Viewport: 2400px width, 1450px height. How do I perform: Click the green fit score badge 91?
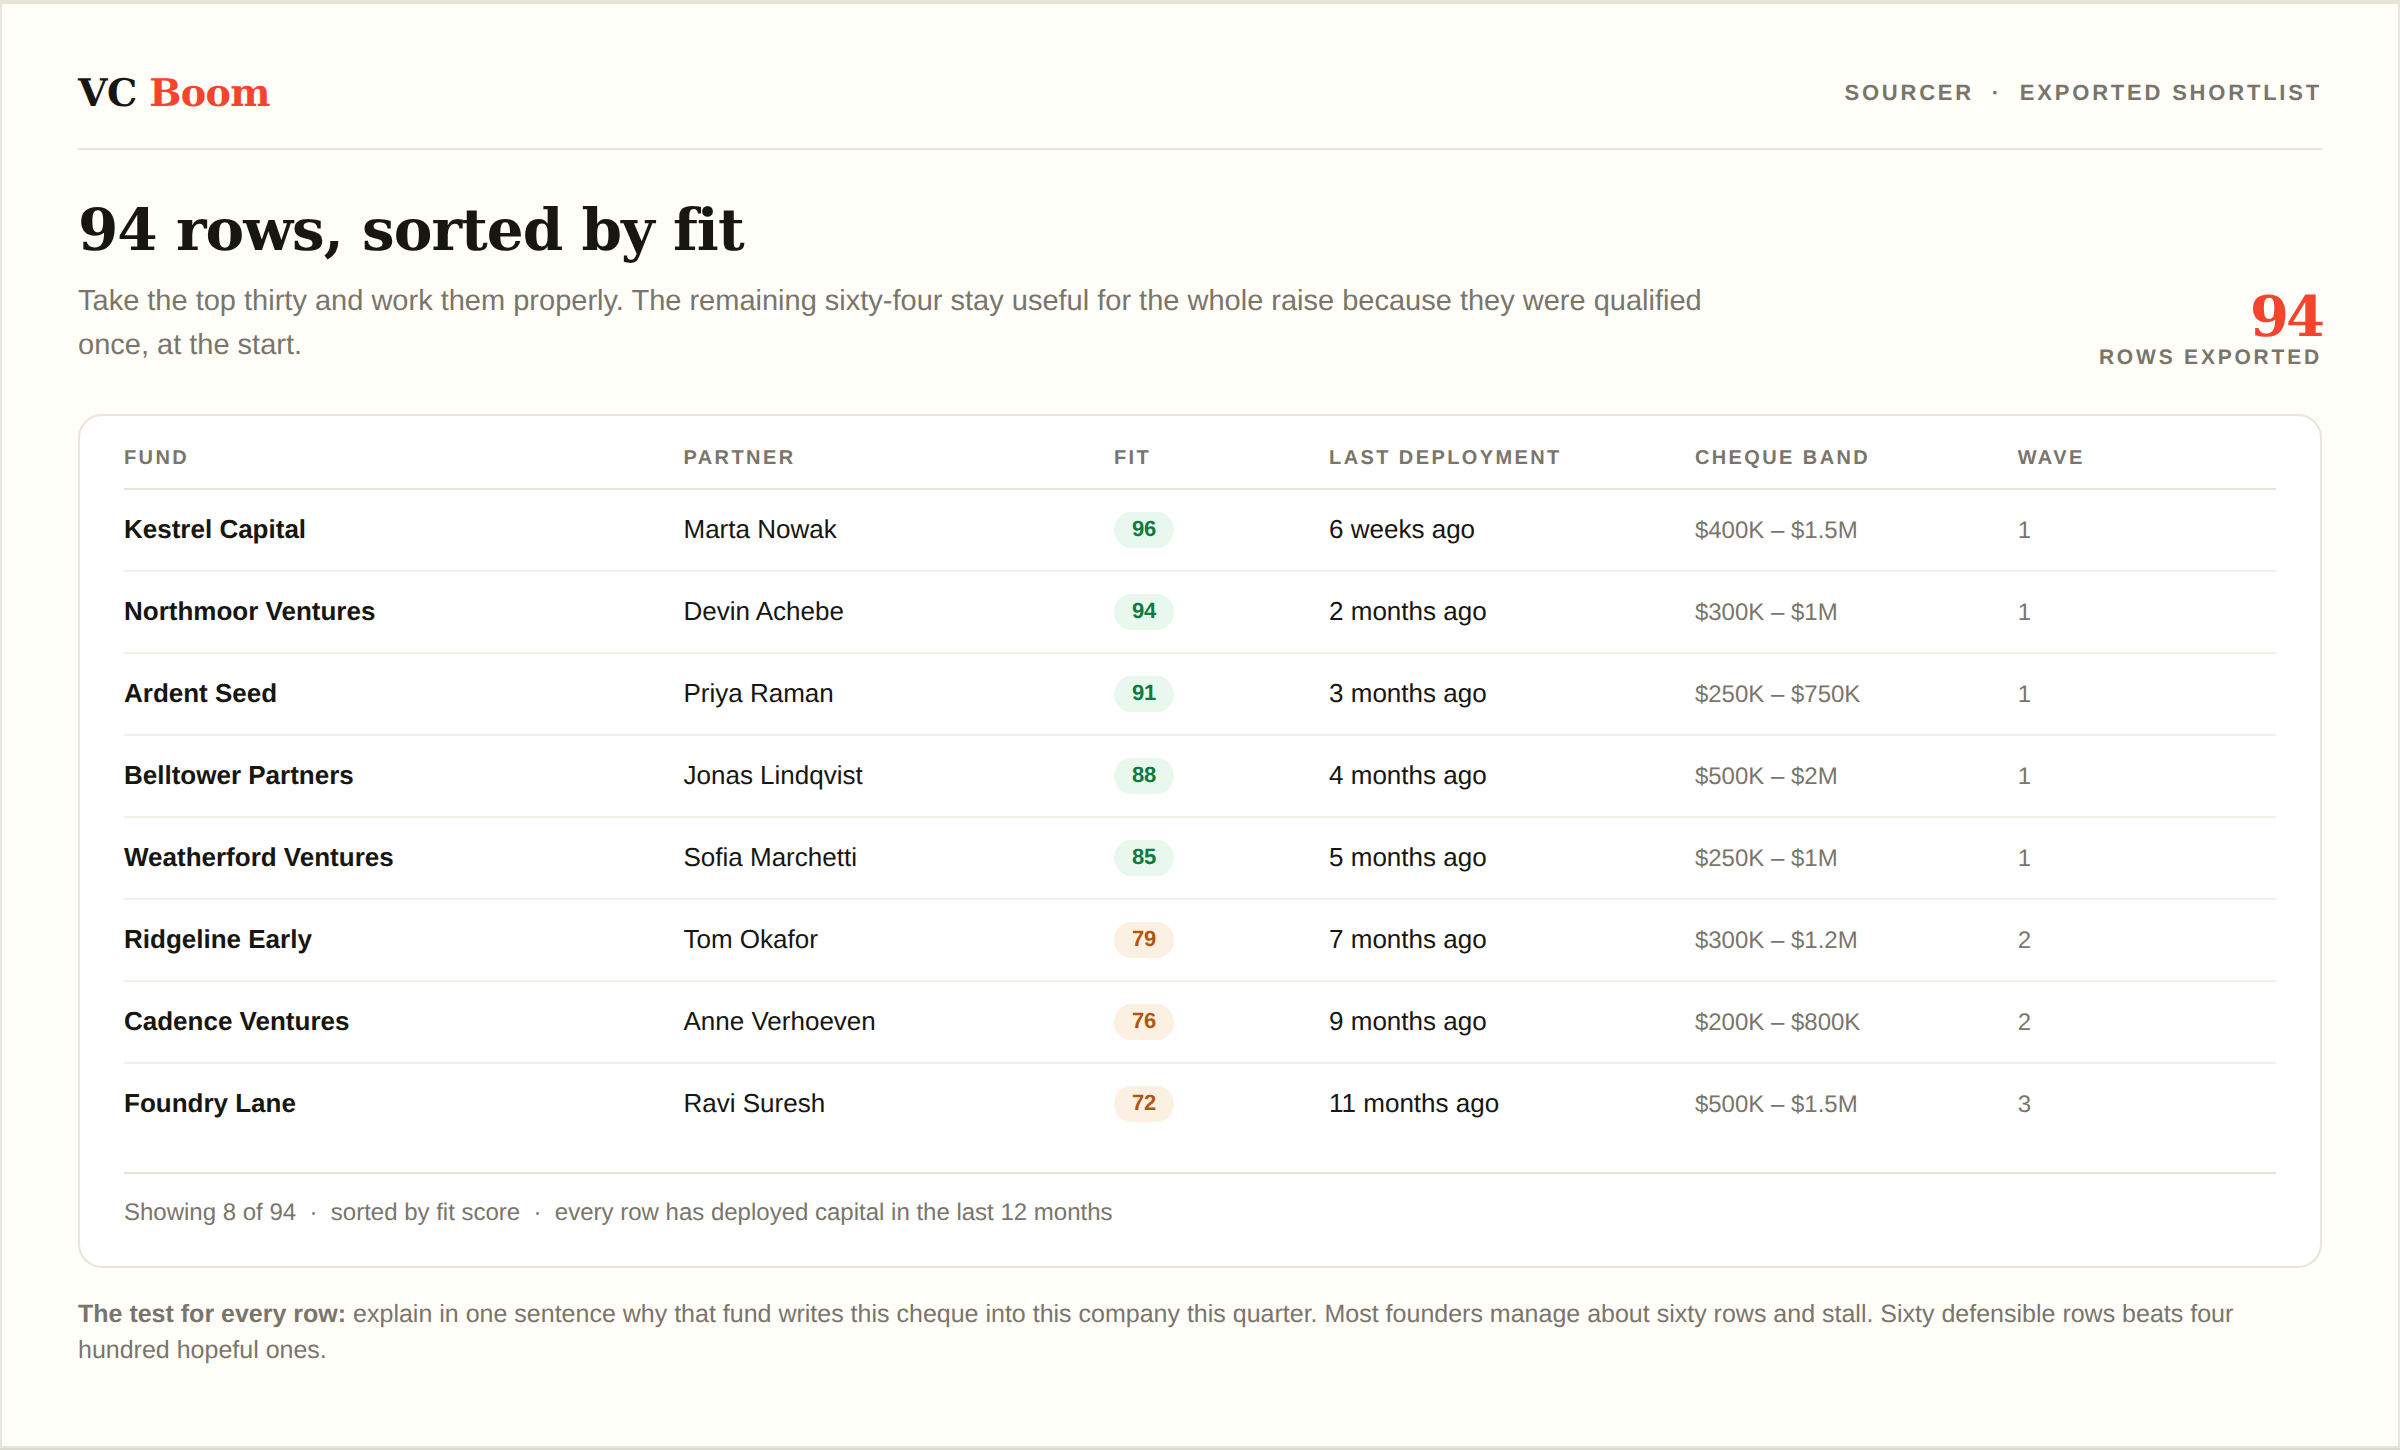(x=1144, y=693)
